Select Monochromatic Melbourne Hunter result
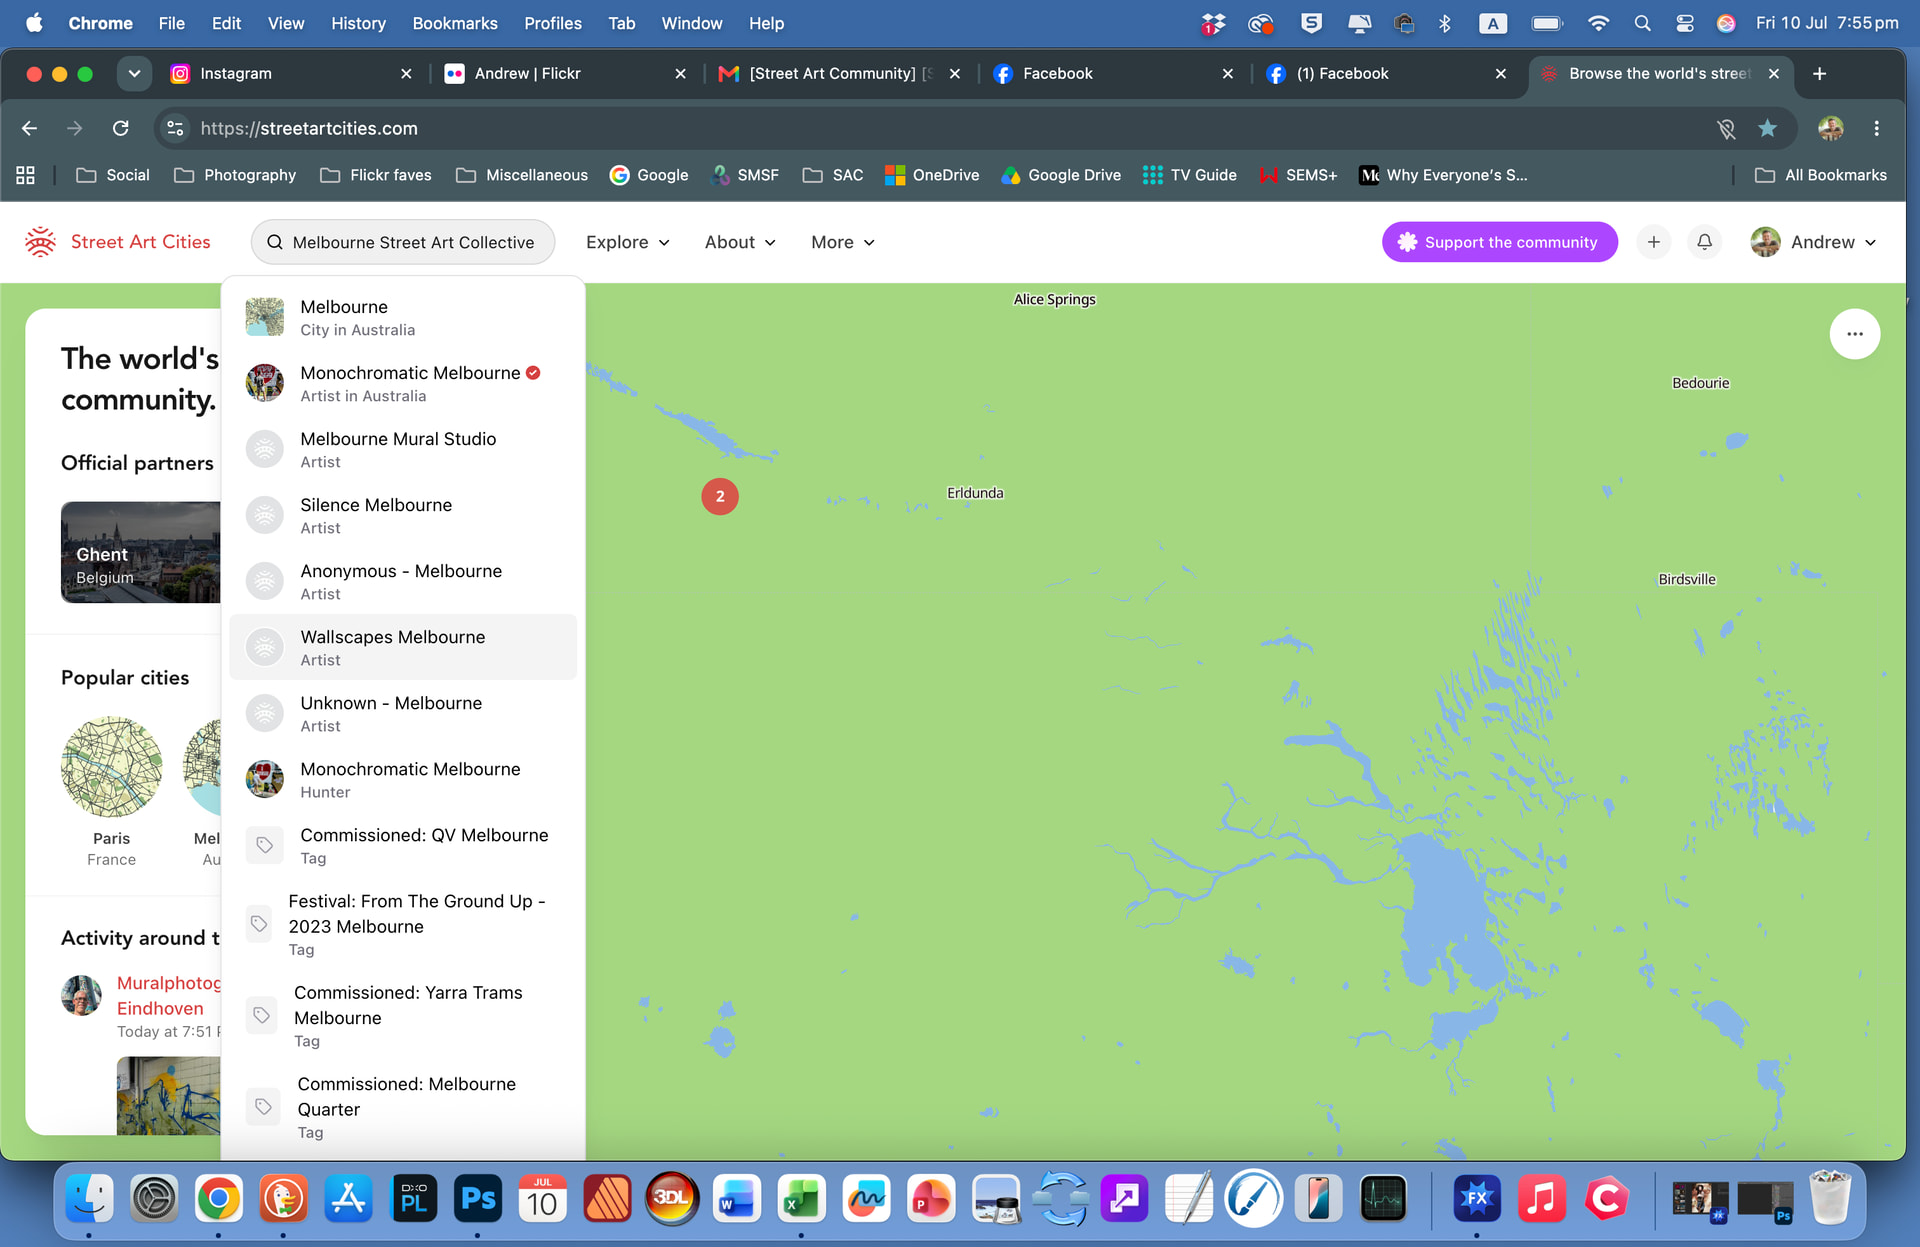The width and height of the screenshot is (1920, 1247). tap(403, 779)
